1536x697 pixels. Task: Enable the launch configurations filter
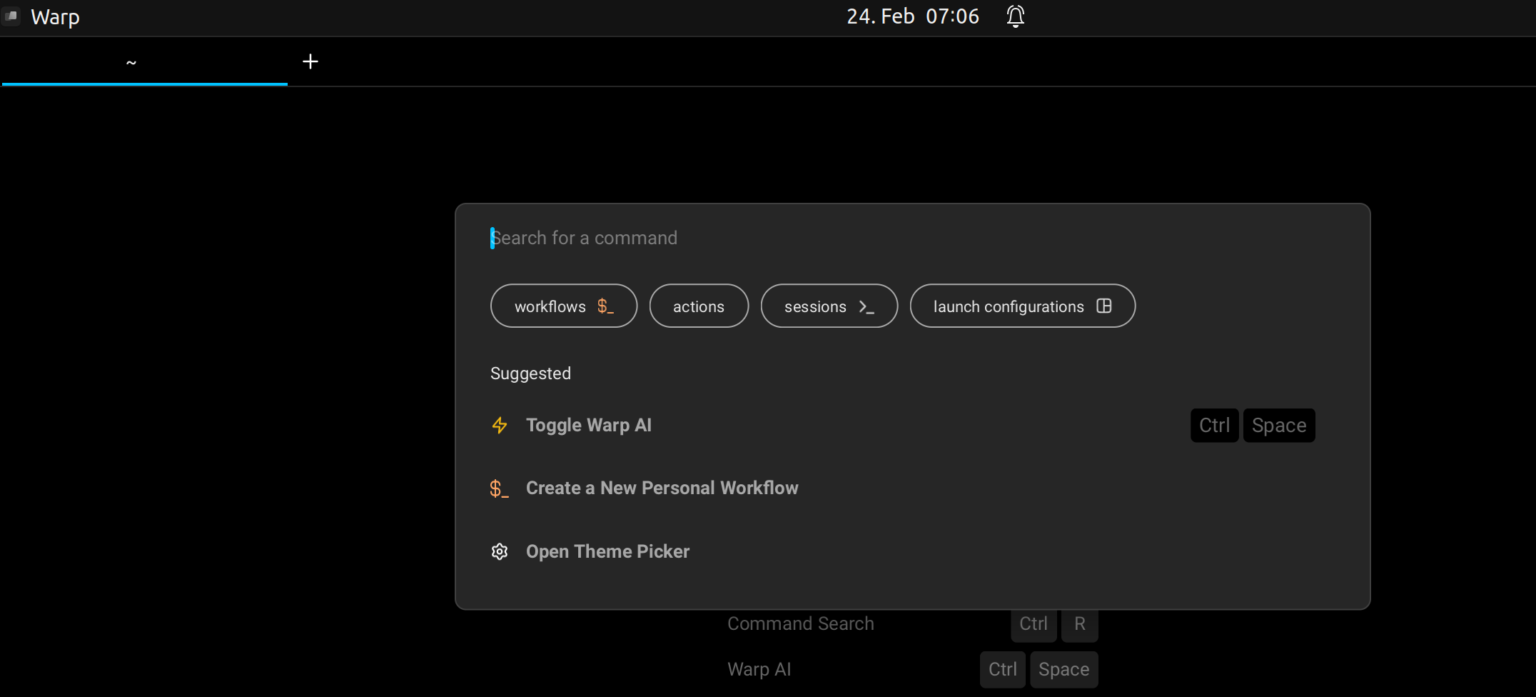coord(1022,306)
